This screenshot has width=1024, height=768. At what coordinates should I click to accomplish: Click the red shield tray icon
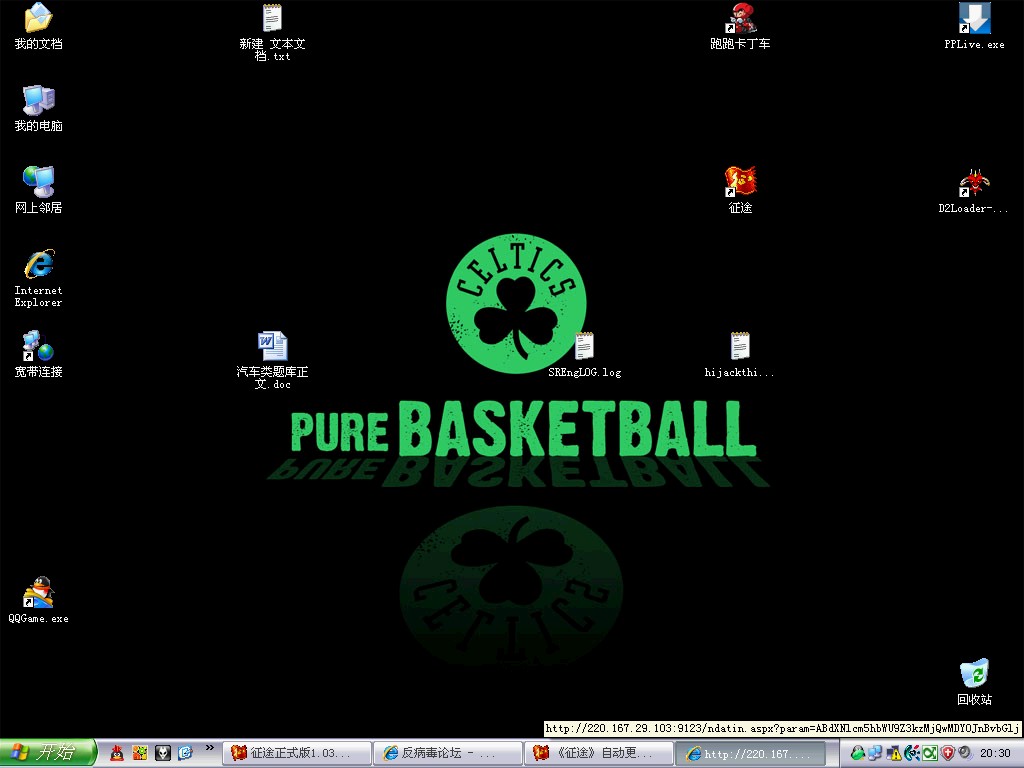948,753
